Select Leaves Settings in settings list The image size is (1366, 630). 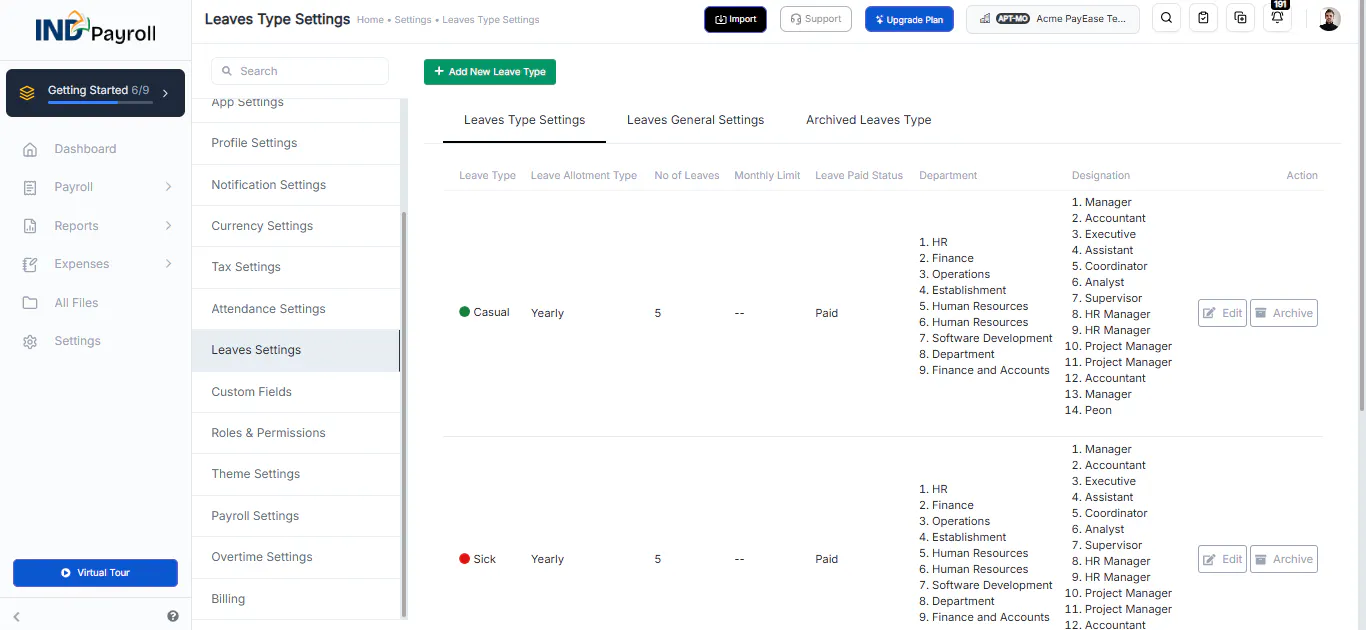tap(296, 350)
